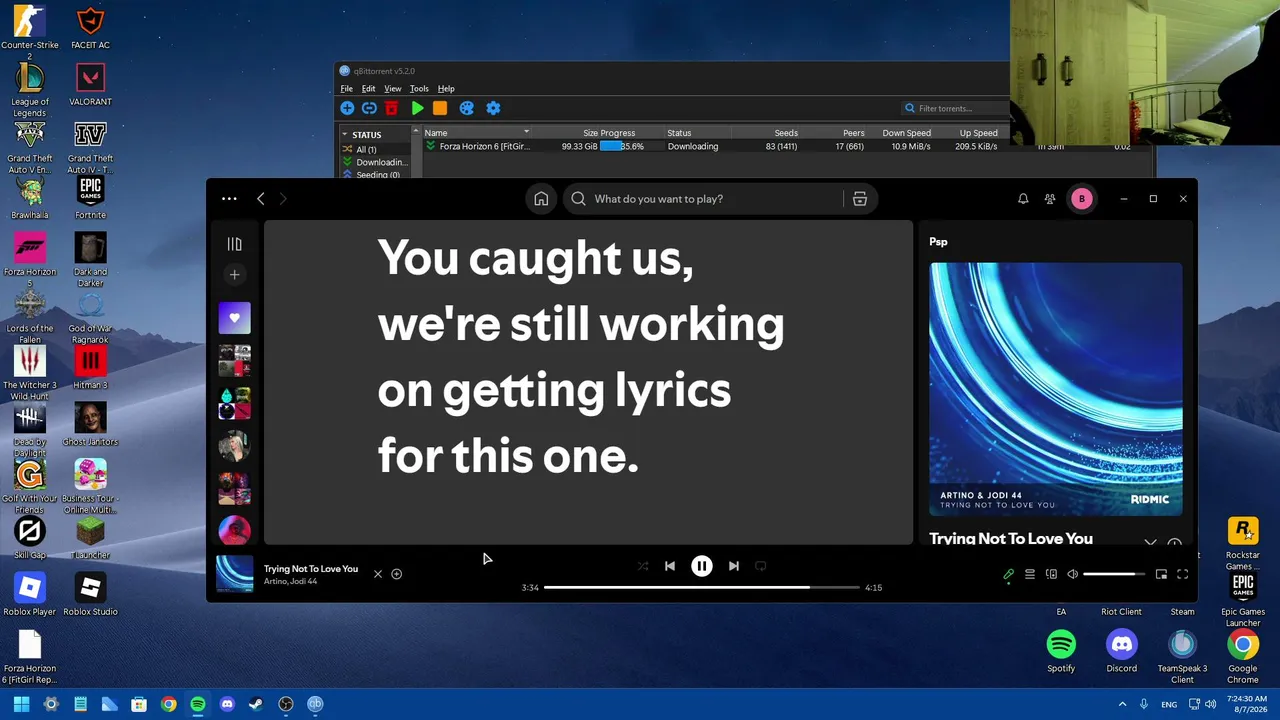Screen dimensions: 1280x720
Task: Open the Spotify play queue
Action: coord(1030,574)
